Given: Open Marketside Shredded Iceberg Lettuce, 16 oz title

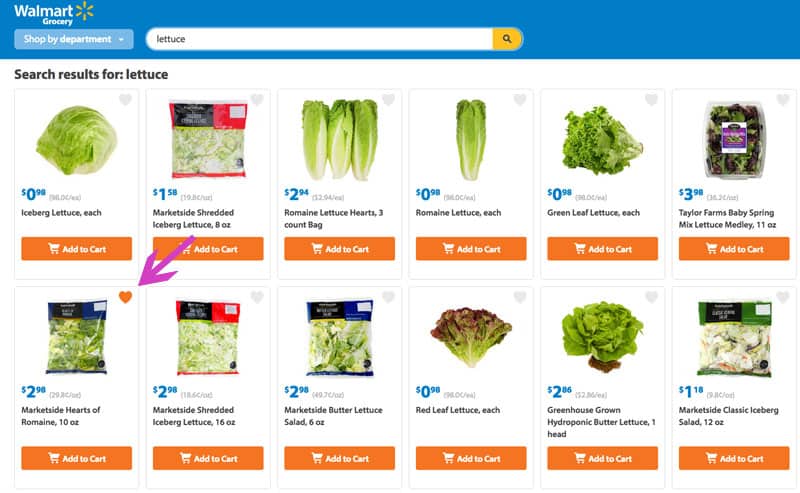Looking at the screenshot, I should (194, 416).
